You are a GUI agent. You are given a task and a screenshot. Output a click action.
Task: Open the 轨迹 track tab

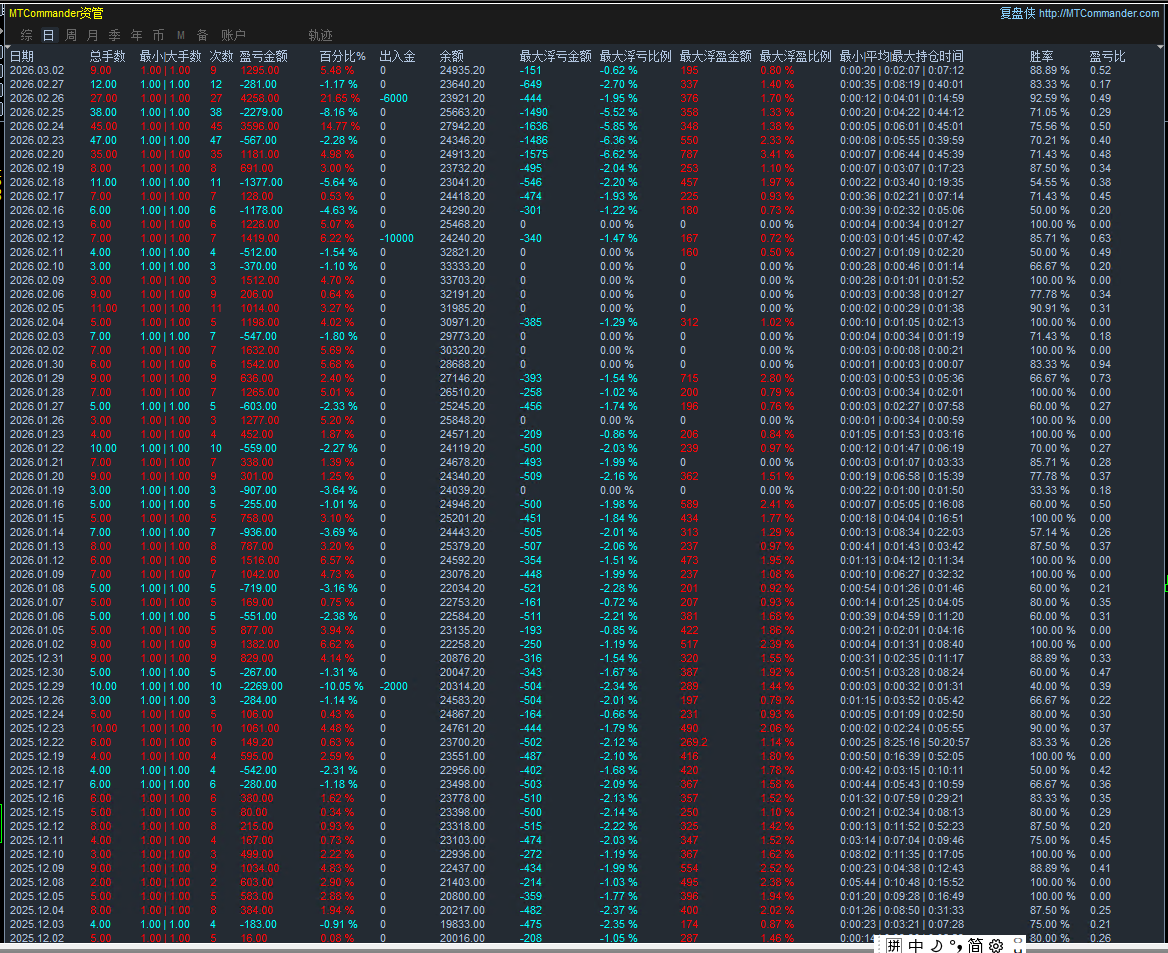(x=320, y=35)
